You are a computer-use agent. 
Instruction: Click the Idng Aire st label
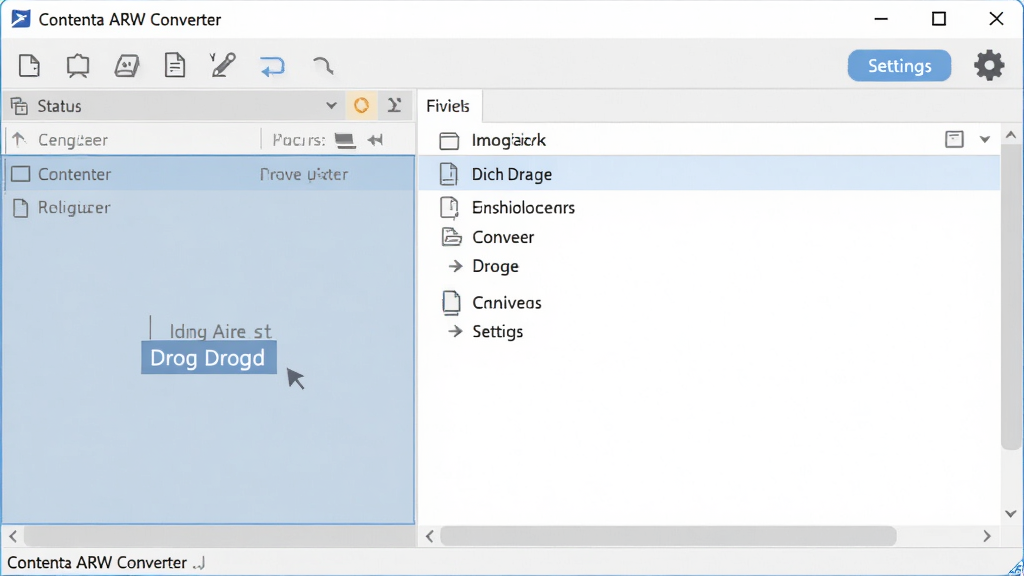click(220, 331)
